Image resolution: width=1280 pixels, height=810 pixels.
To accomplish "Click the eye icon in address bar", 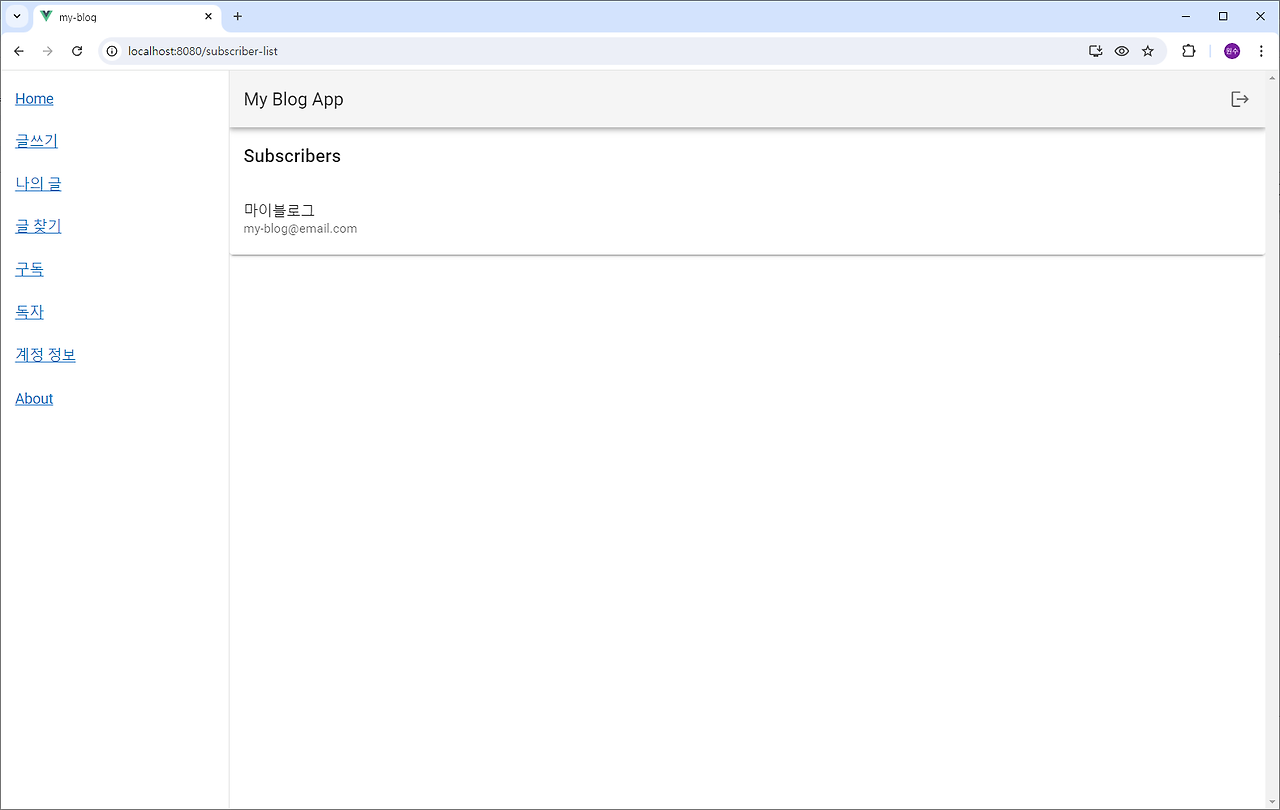I will click(1122, 51).
